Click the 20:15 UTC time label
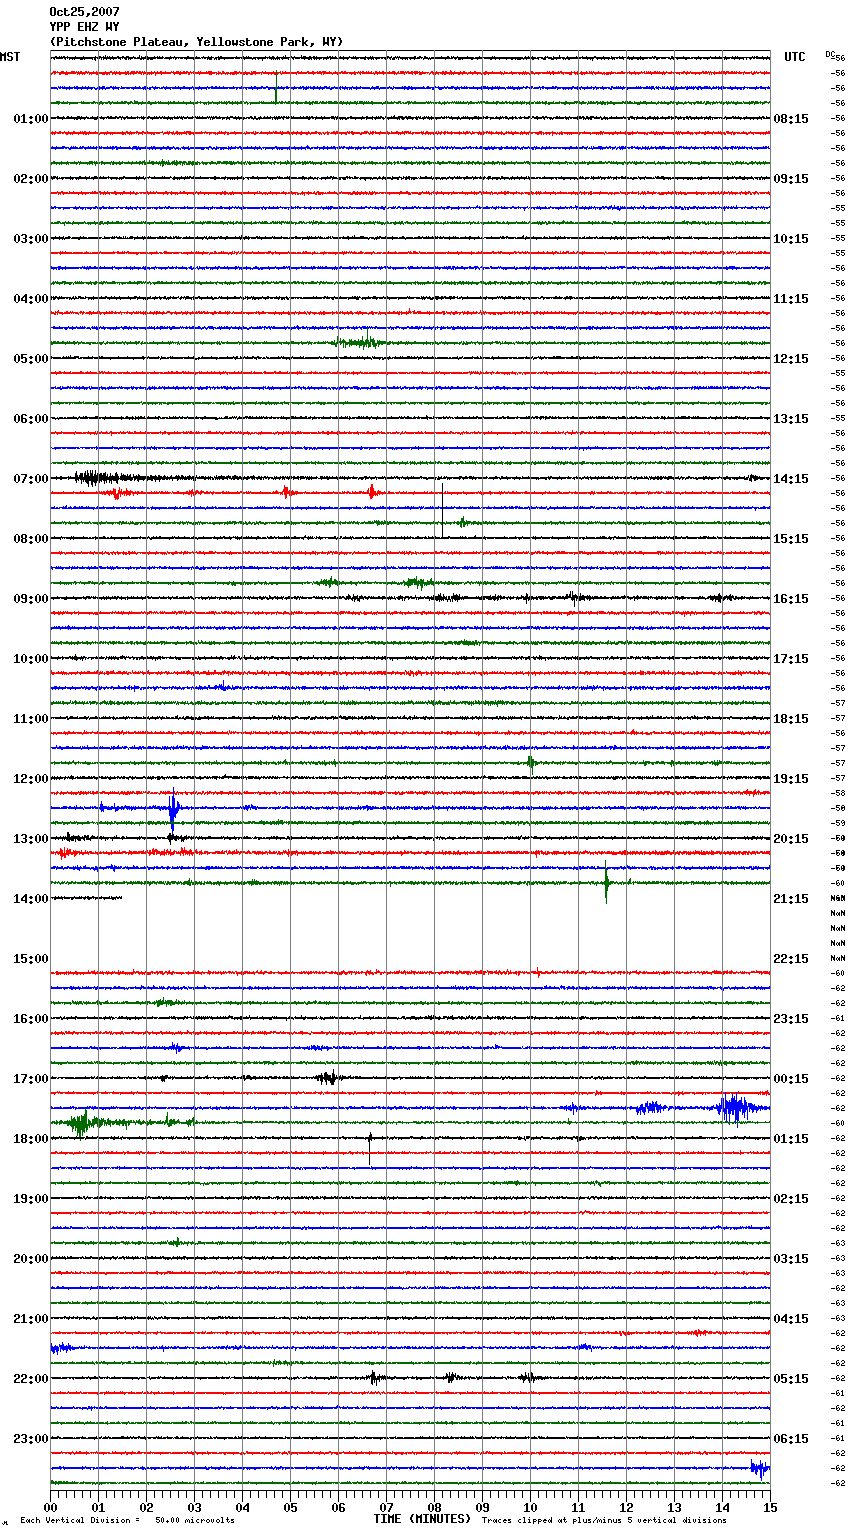 pos(791,839)
